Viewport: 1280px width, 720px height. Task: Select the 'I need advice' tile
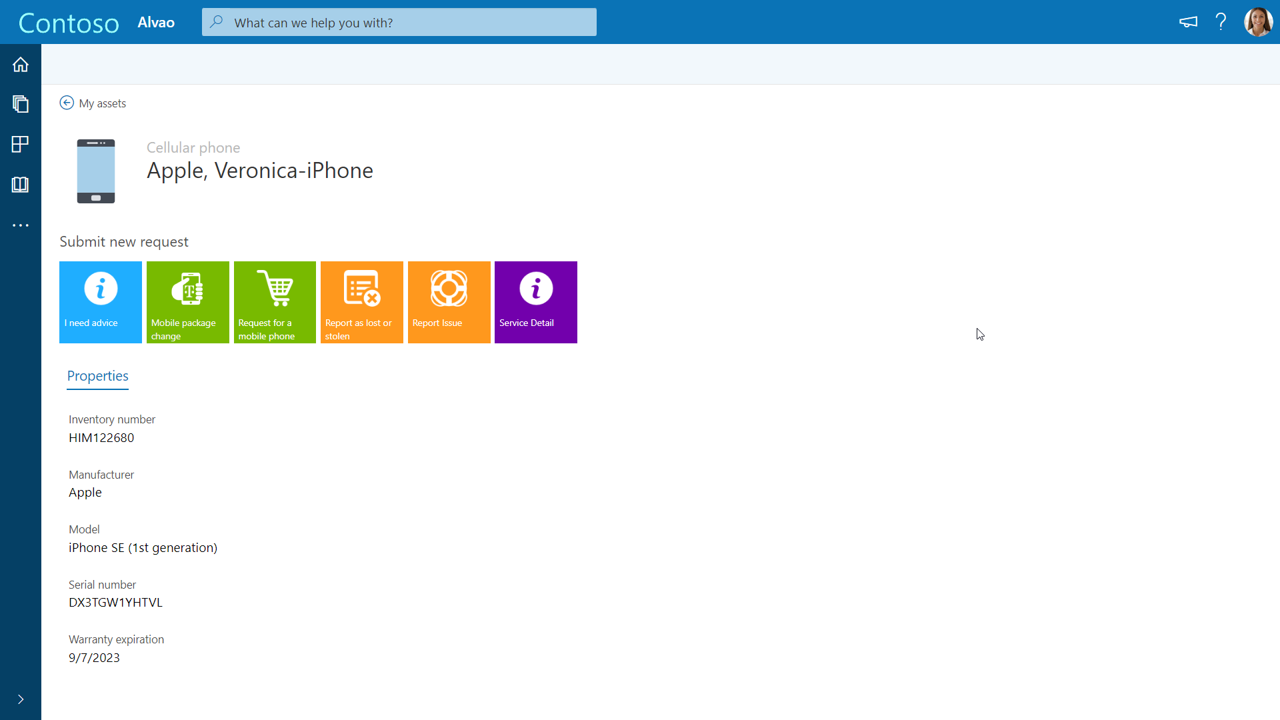(x=100, y=302)
